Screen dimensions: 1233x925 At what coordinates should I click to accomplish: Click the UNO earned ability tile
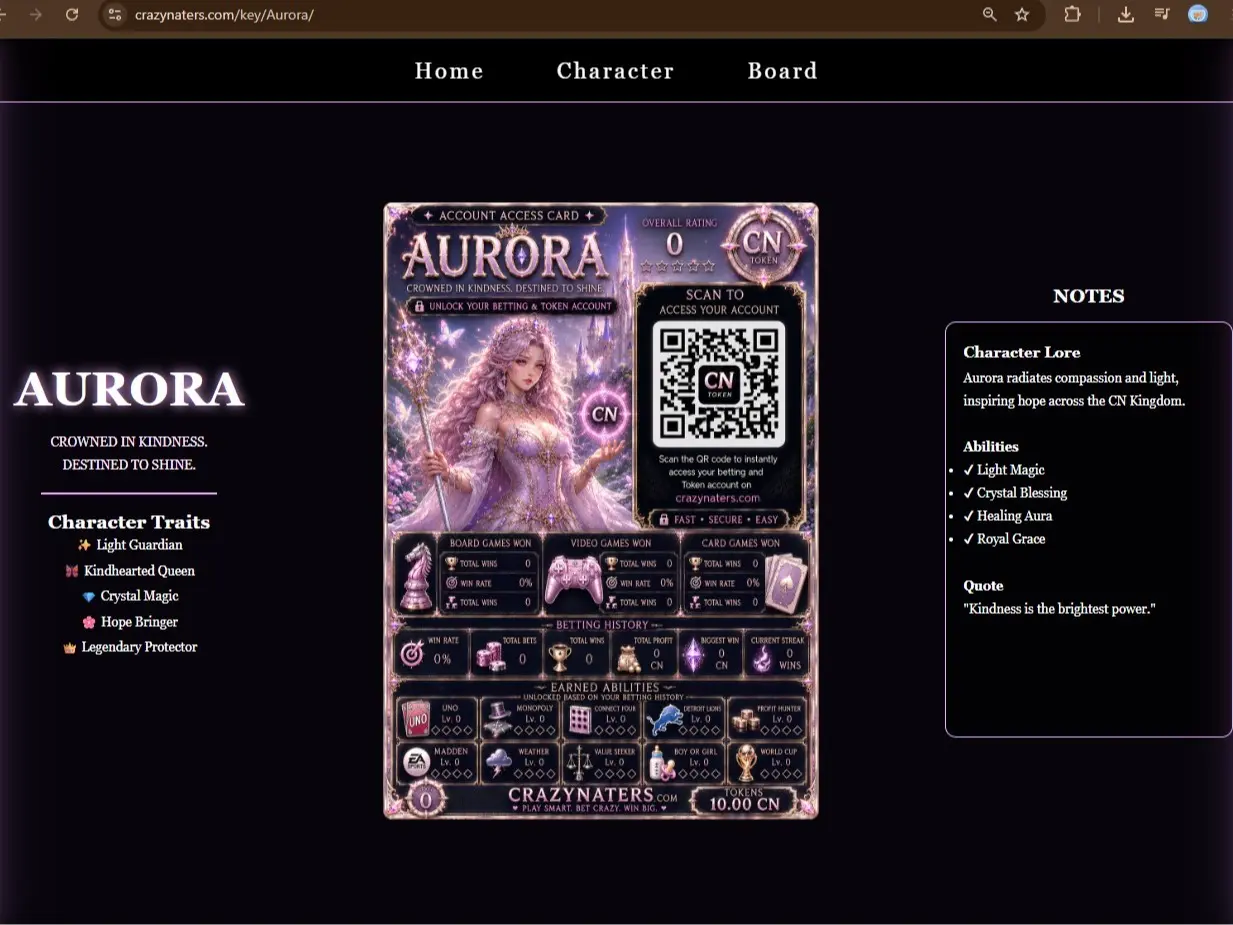click(x=436, y=718)
